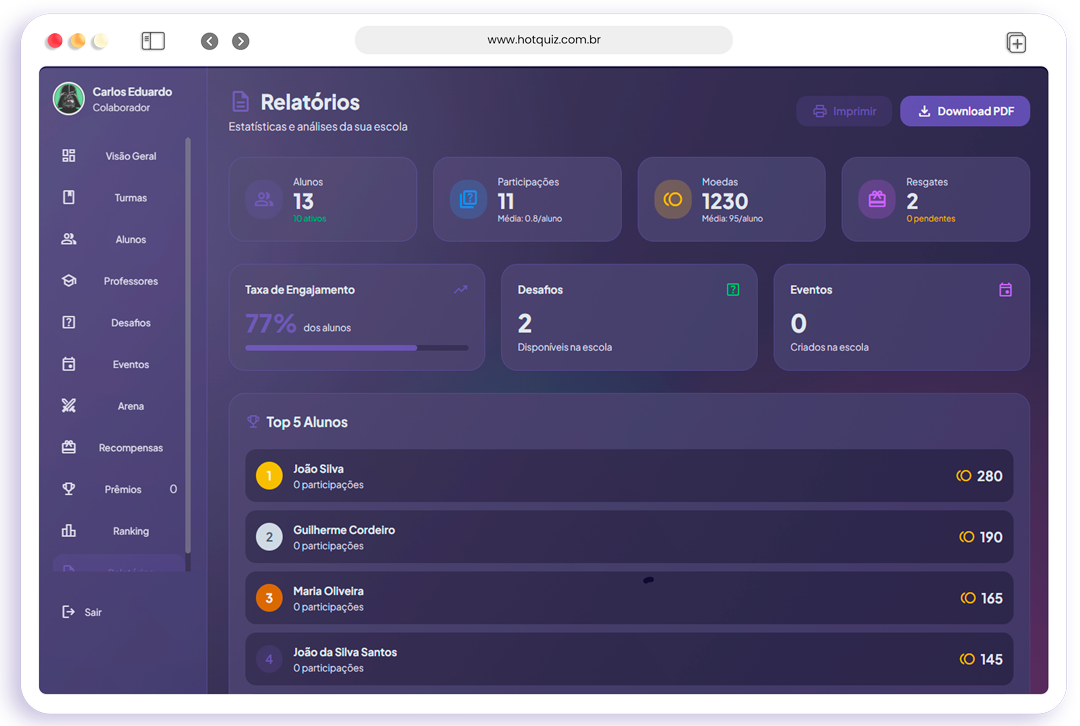1080x726 pixels.
Task: Navigate back with the browser arrow
Action: coord(209,41)
